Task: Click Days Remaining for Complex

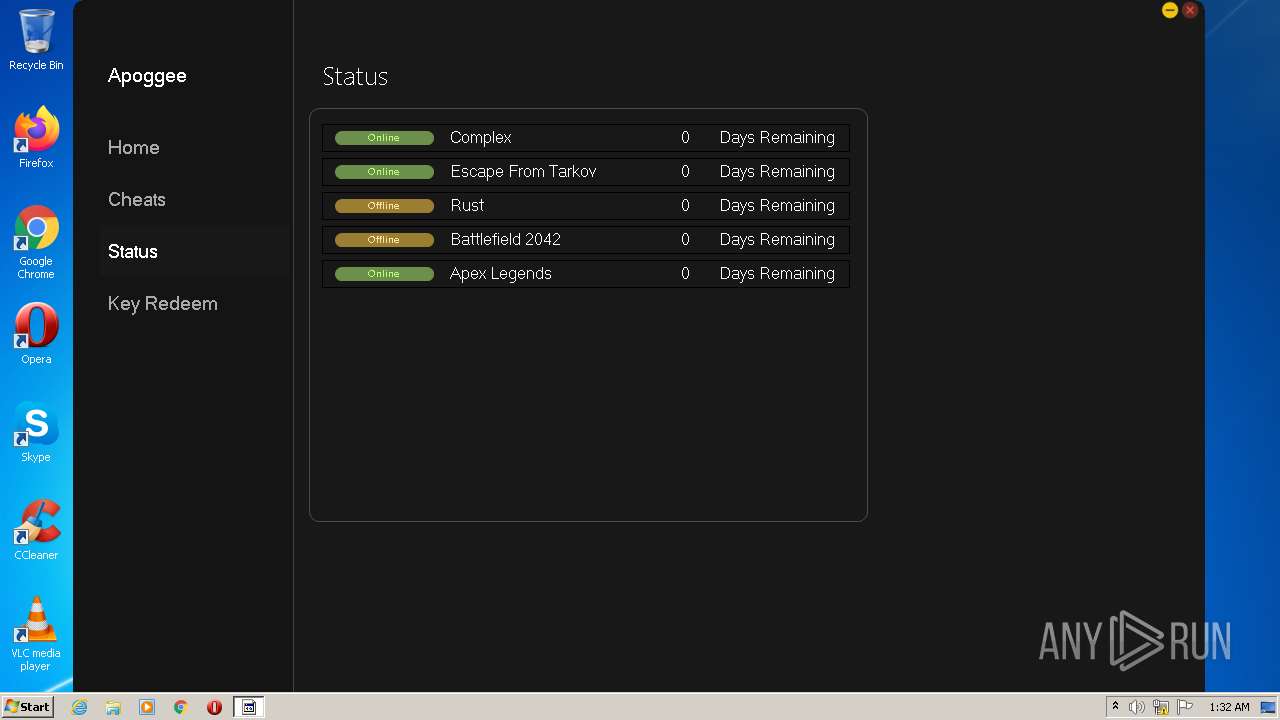Action: [777, 137]
